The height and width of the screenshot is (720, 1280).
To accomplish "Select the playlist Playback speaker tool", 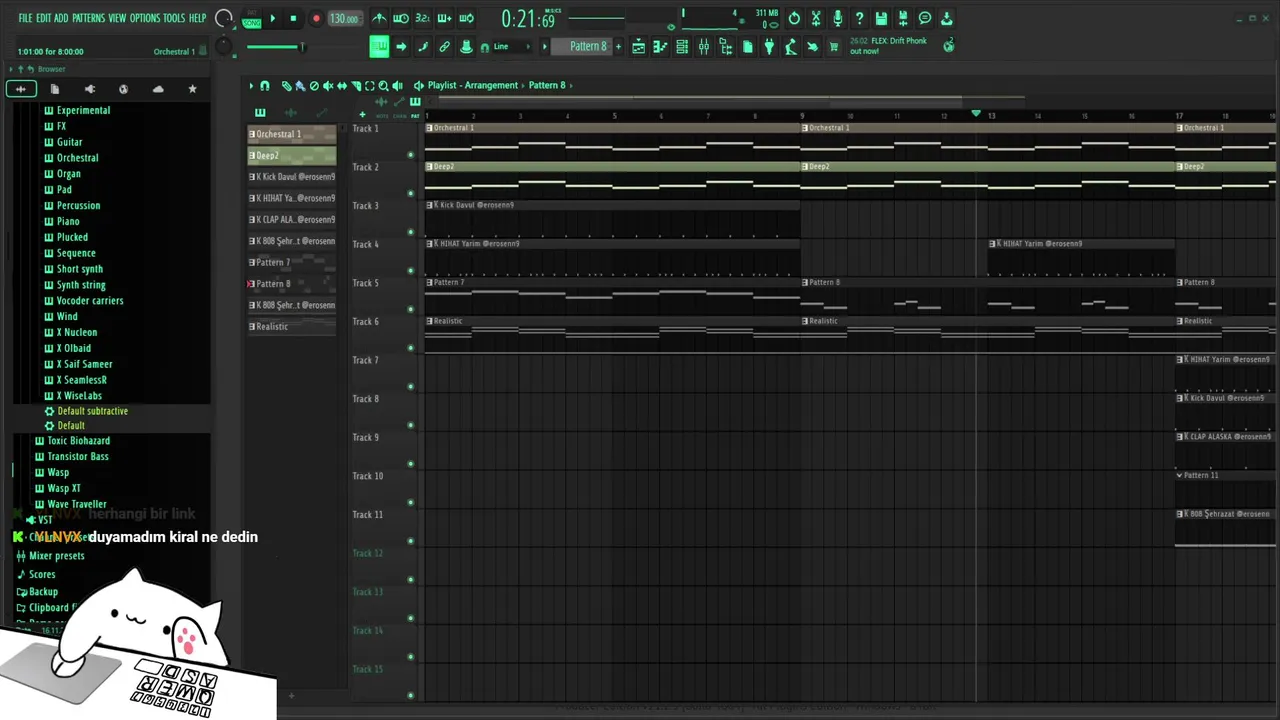I will (398, 86).
